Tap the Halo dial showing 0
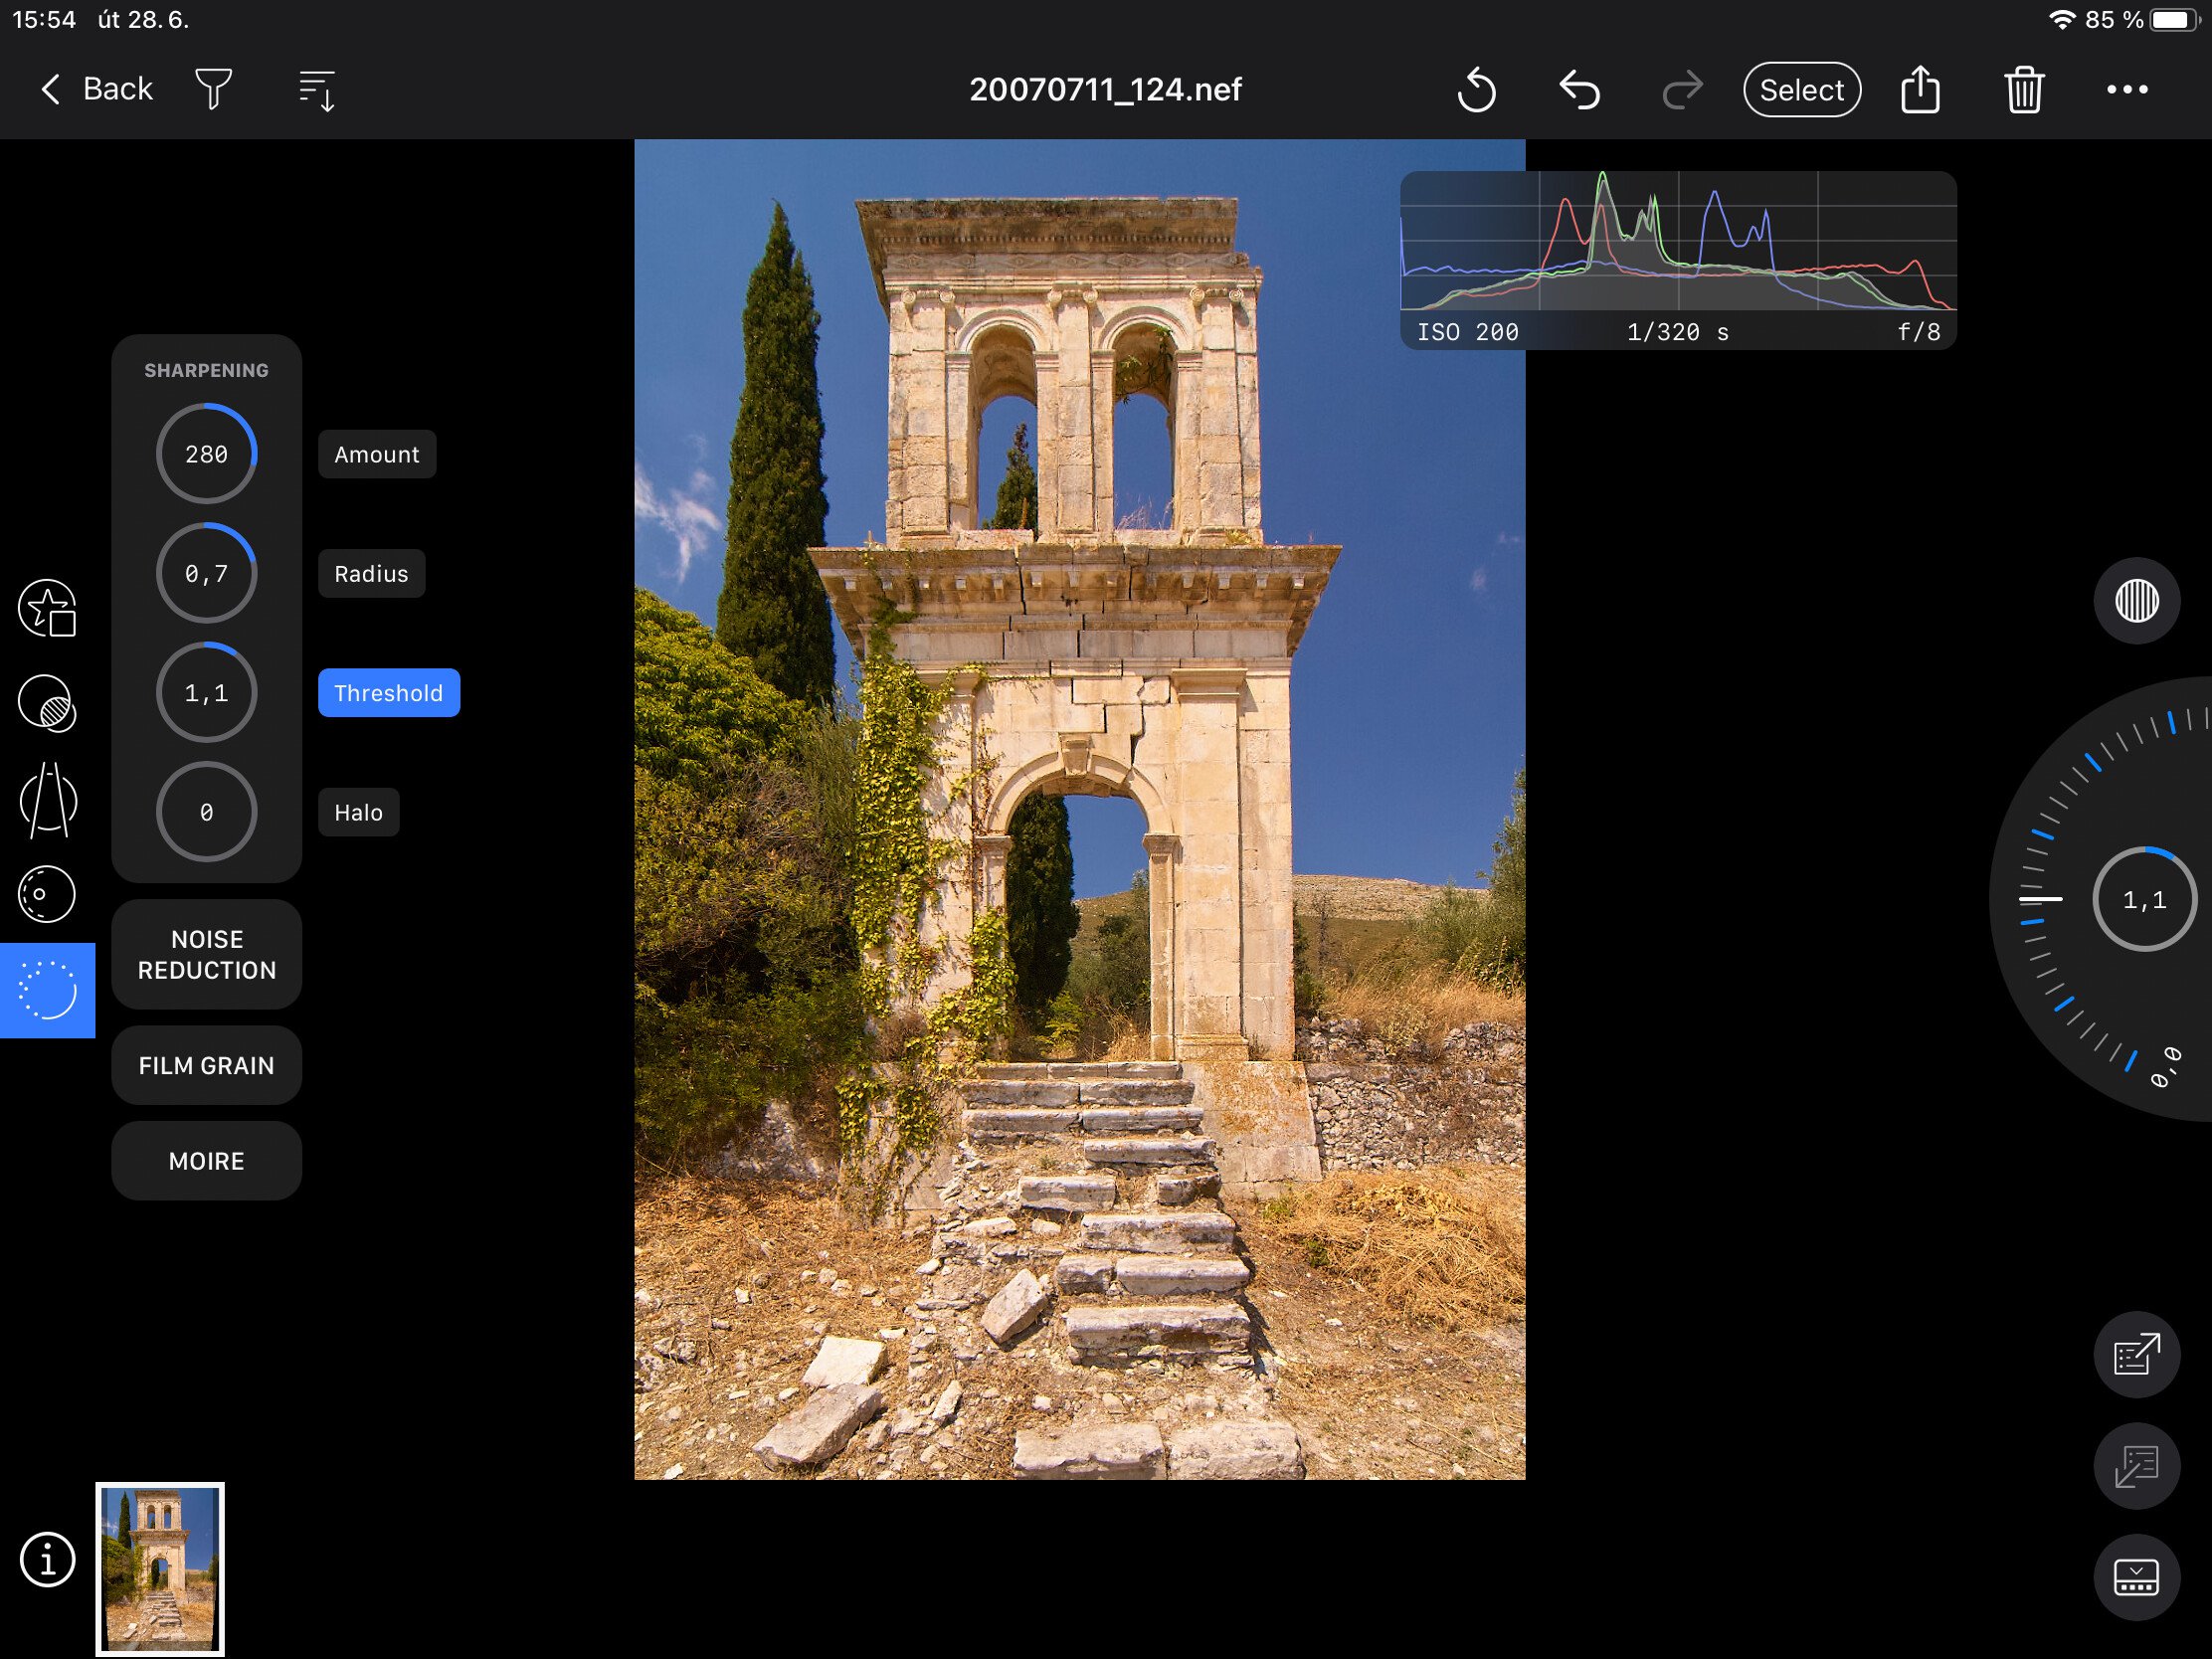Screen dimensions: 2212x1659 (x=207, y=812)
